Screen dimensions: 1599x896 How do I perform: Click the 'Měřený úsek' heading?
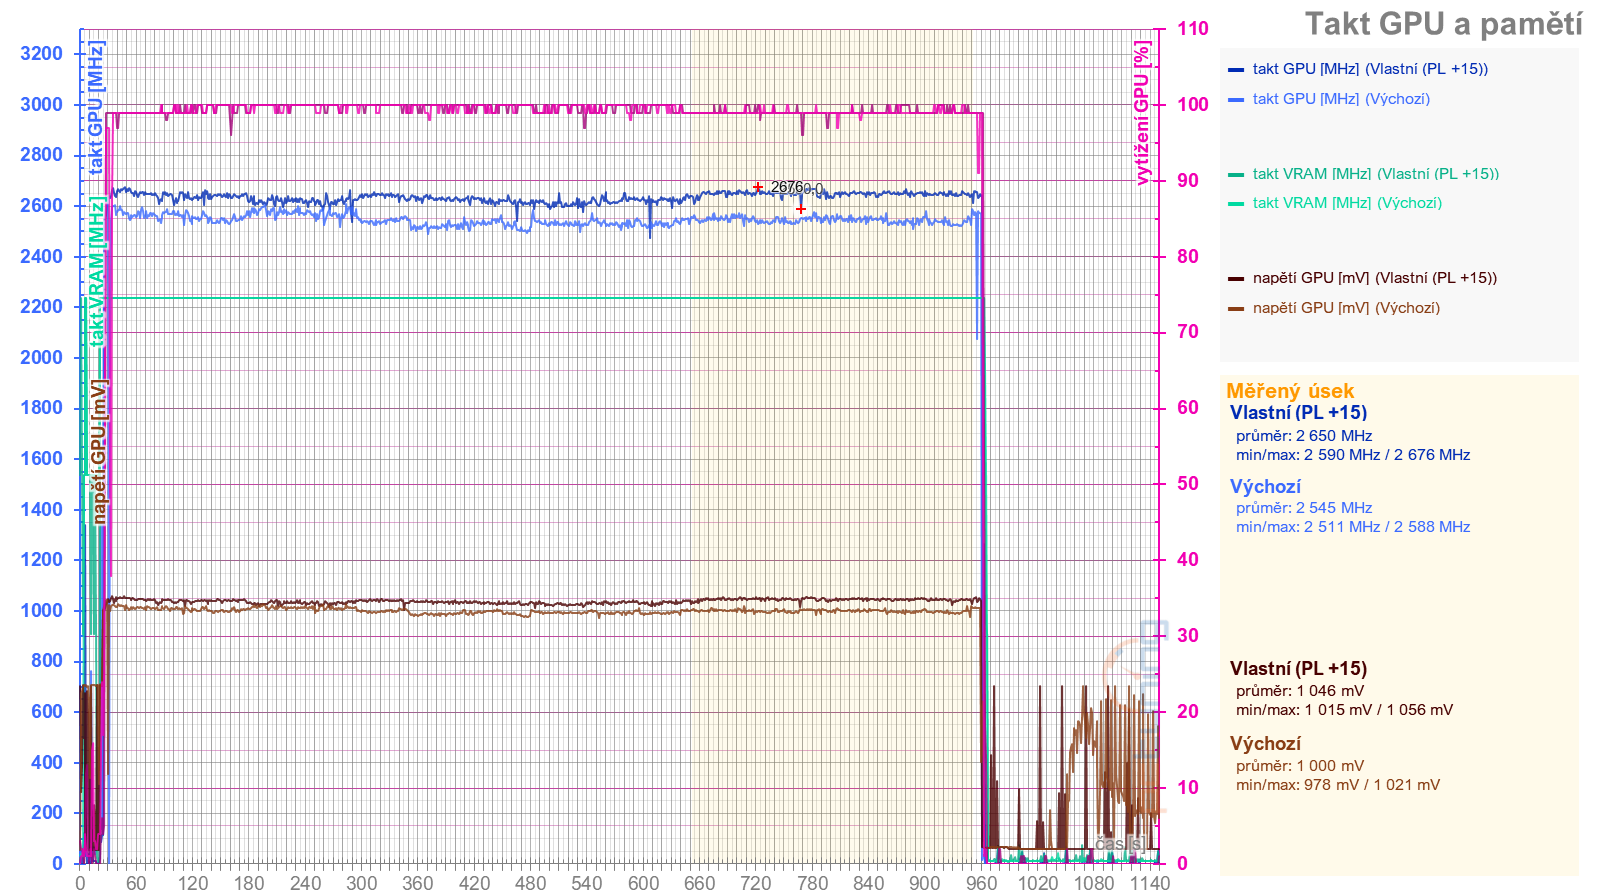click(x=1290, y=391)
